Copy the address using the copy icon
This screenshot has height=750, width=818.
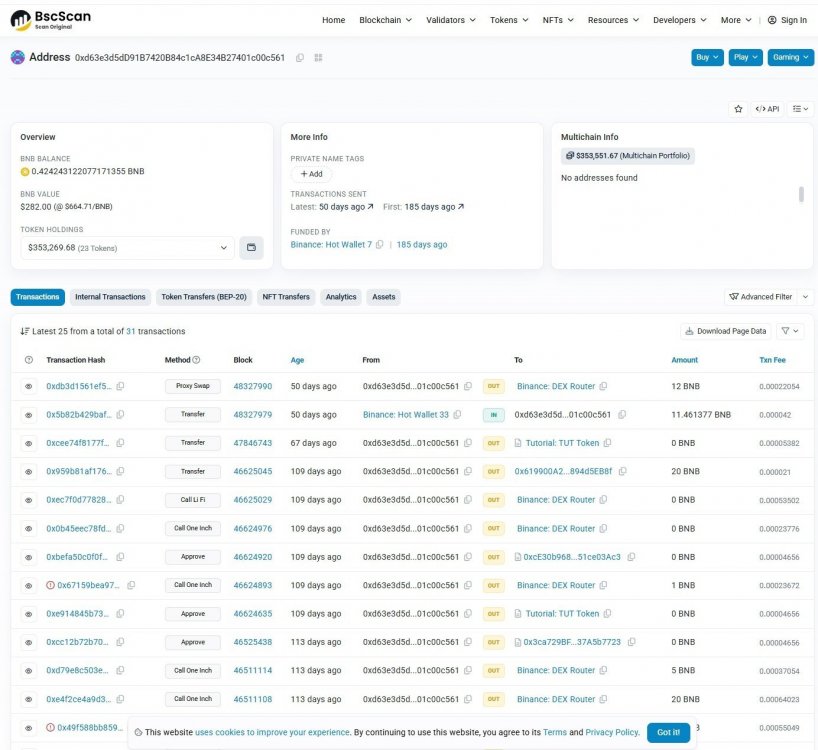pos(300,58)
